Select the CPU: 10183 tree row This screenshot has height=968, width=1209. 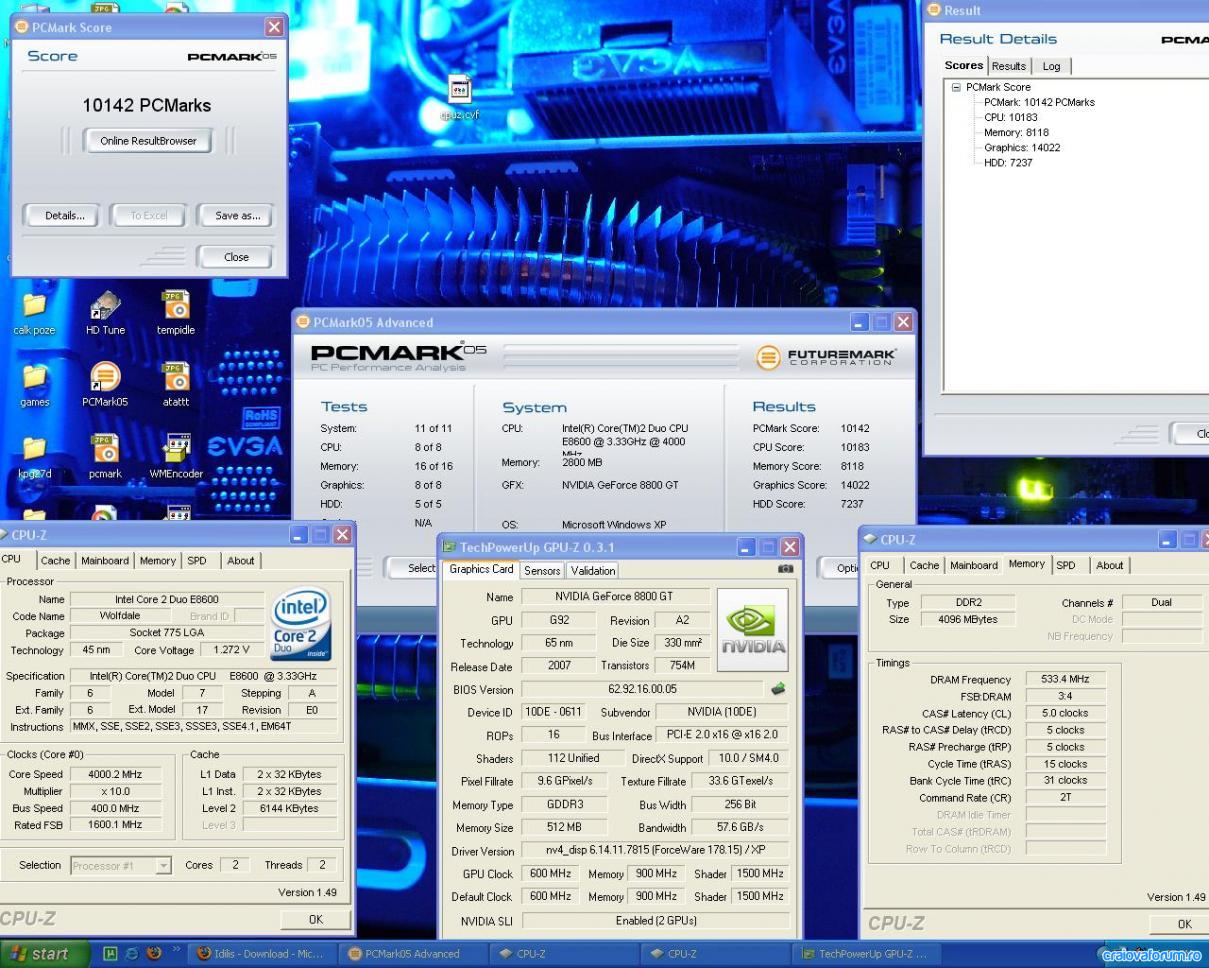[1010, 117]
